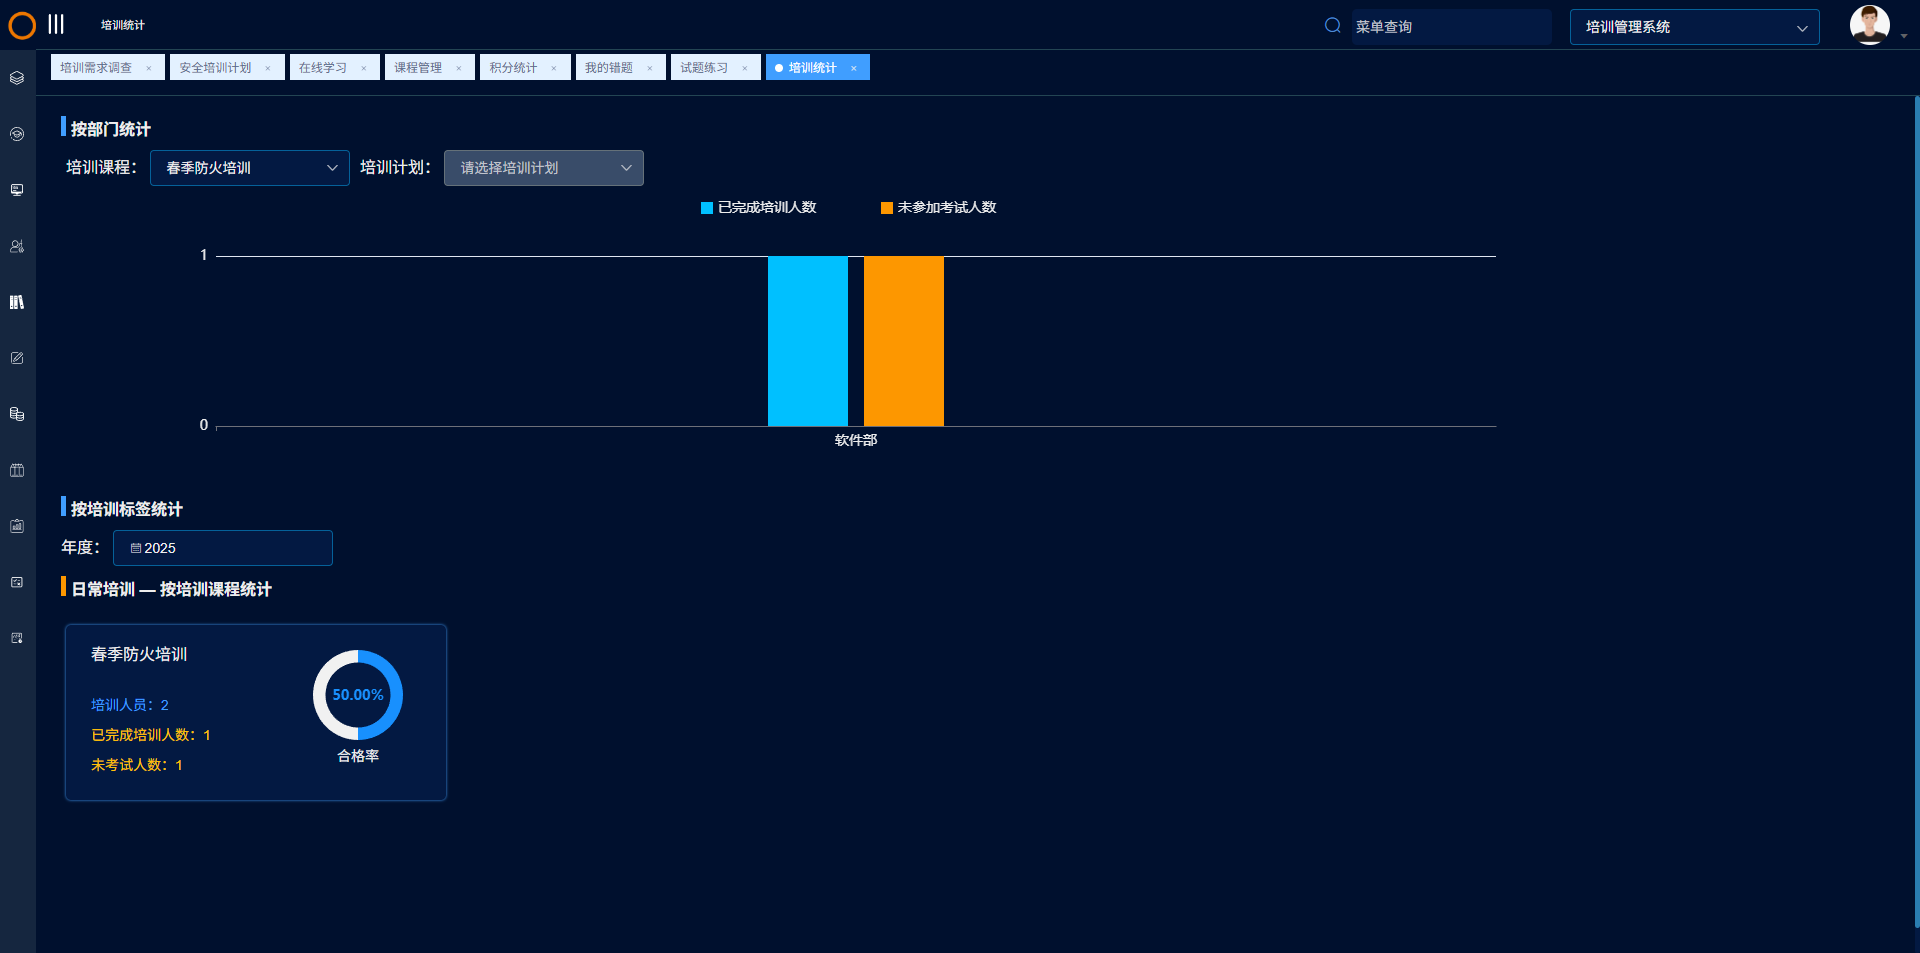Expand the 培训课程 dropdown
1920x953 pixels.
coord(250,168)
